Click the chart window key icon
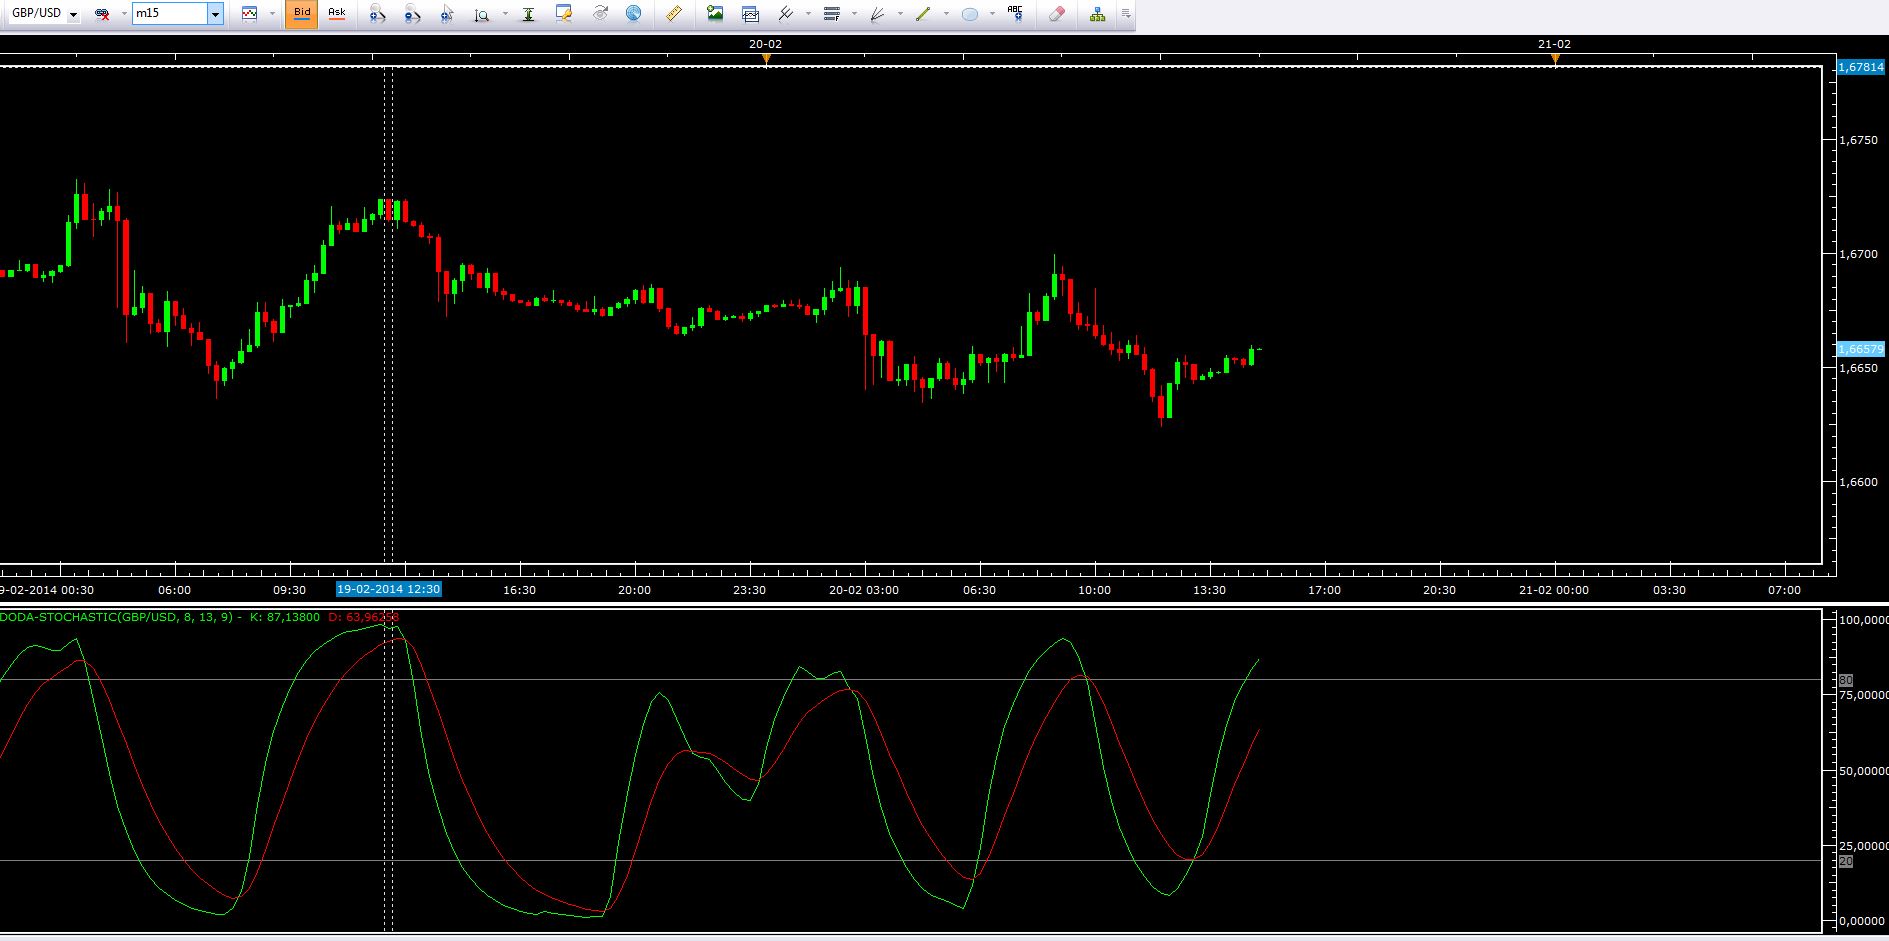 (x=564, y=14)
